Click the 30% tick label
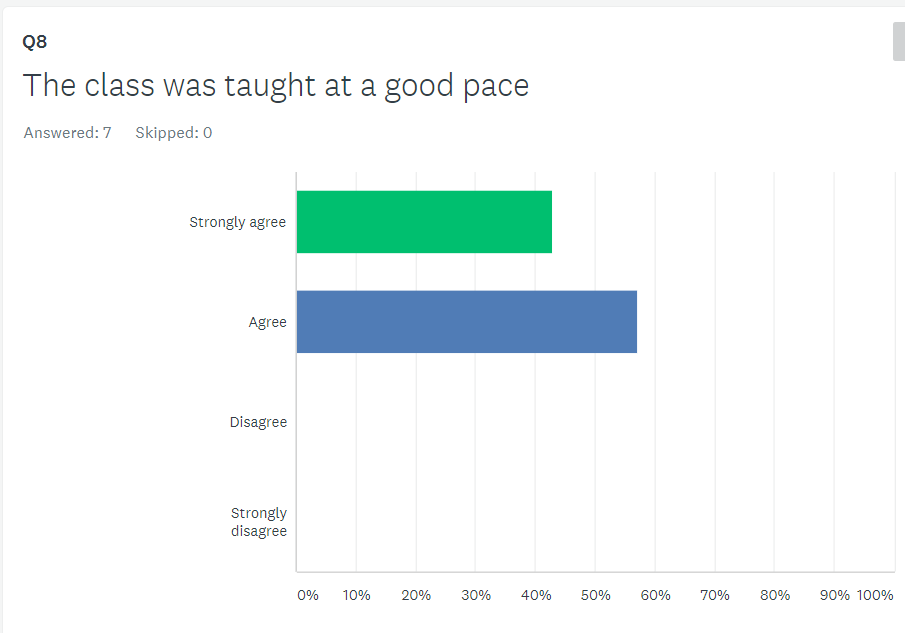The image size is (905, 633). pos(476,595)
